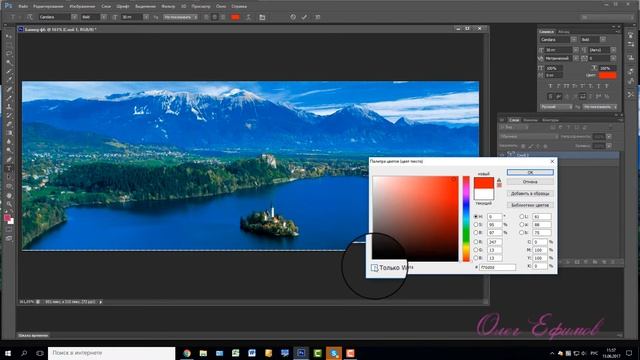640x360 pixels.
Task: Click OK in color picker dialog
Action: click(530, 173)
